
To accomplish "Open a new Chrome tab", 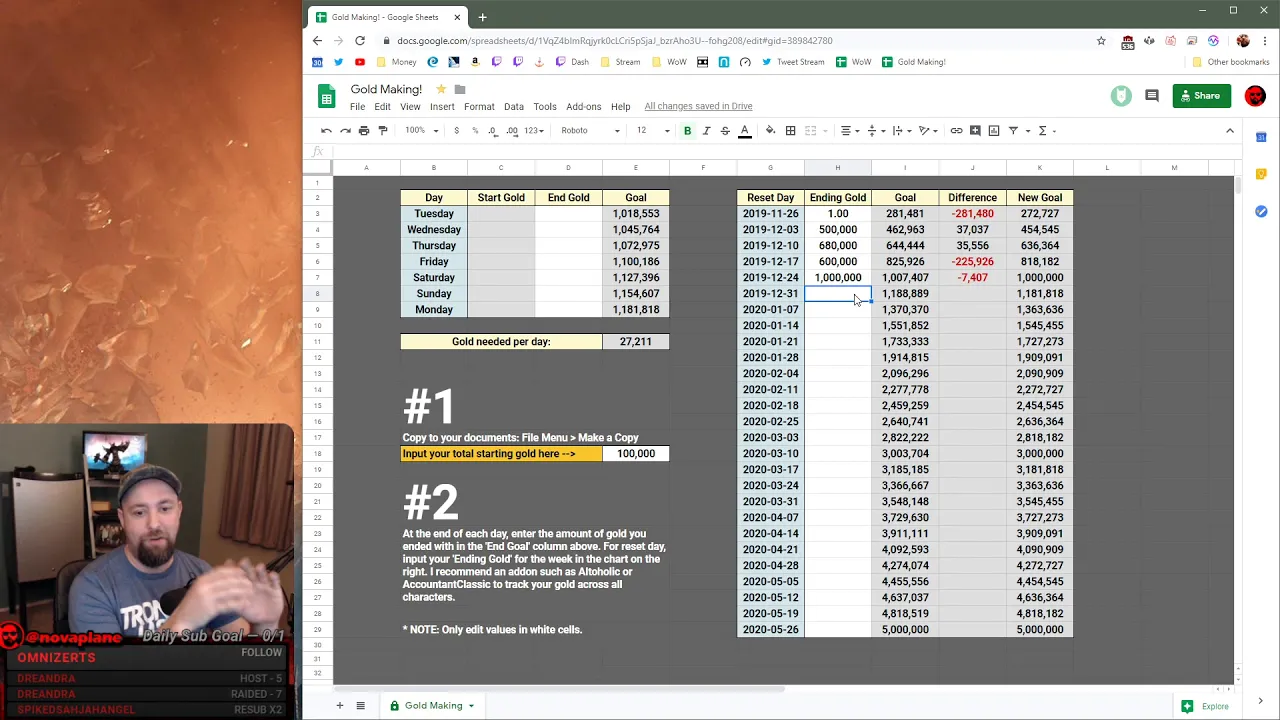I will coord(482,17).
